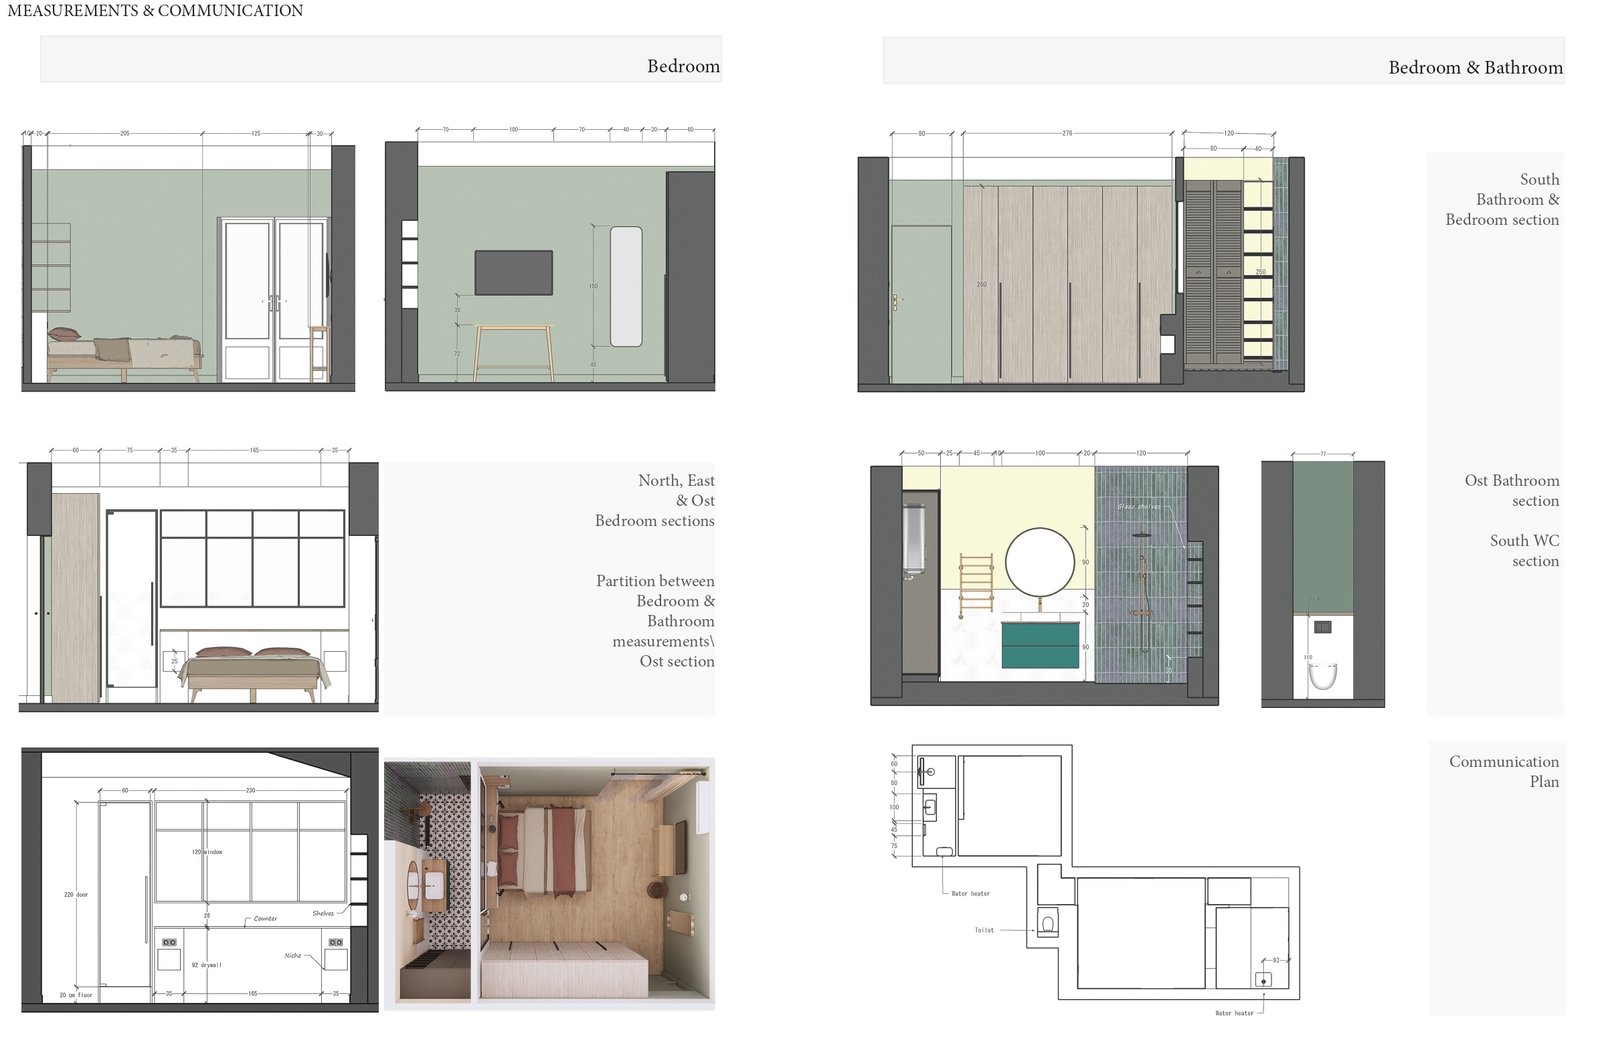Click the "Bedroom & Bathroom" header title

[x=1475, y=67]
